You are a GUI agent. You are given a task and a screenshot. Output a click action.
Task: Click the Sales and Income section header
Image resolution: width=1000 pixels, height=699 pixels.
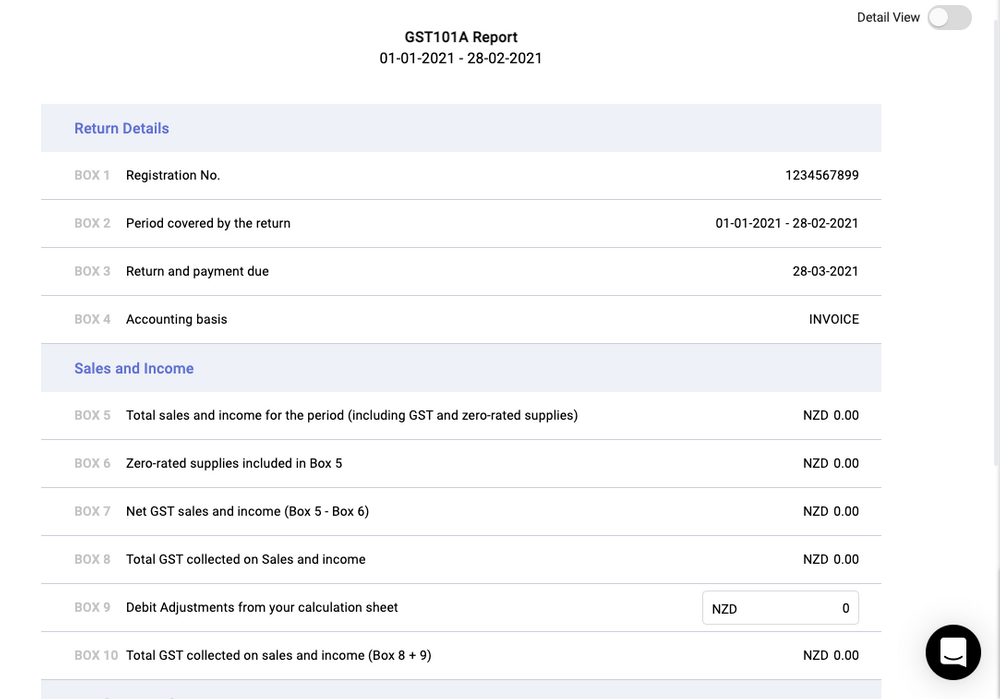click(134, 368)
